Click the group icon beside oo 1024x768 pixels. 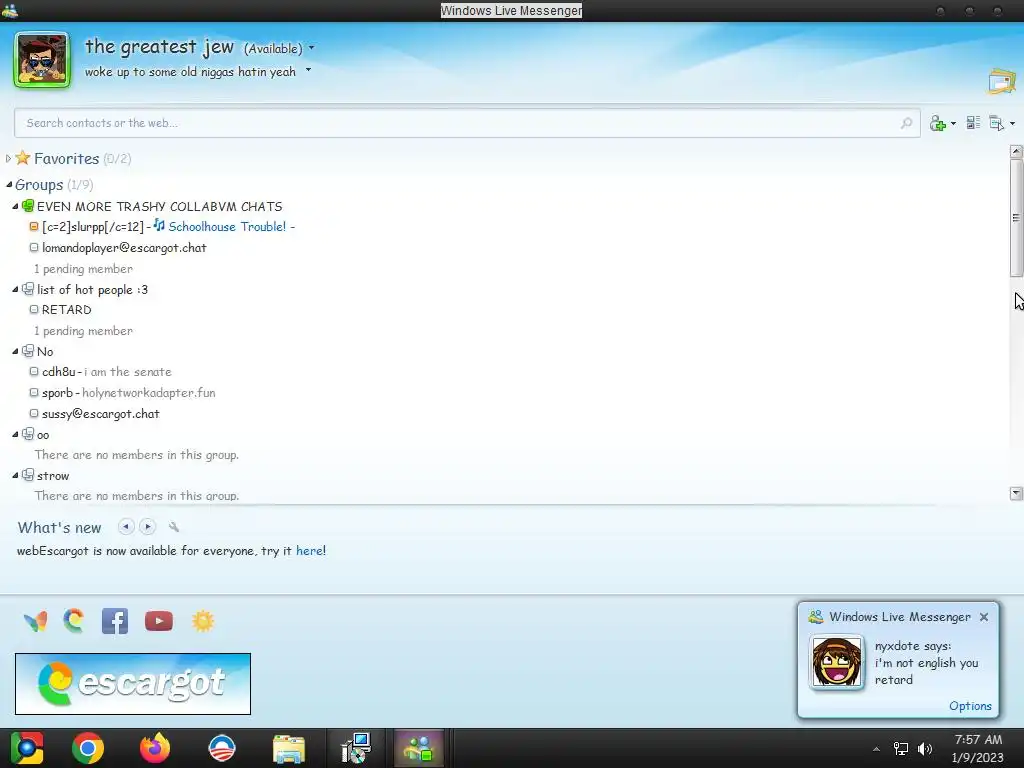tap(27, 434)
